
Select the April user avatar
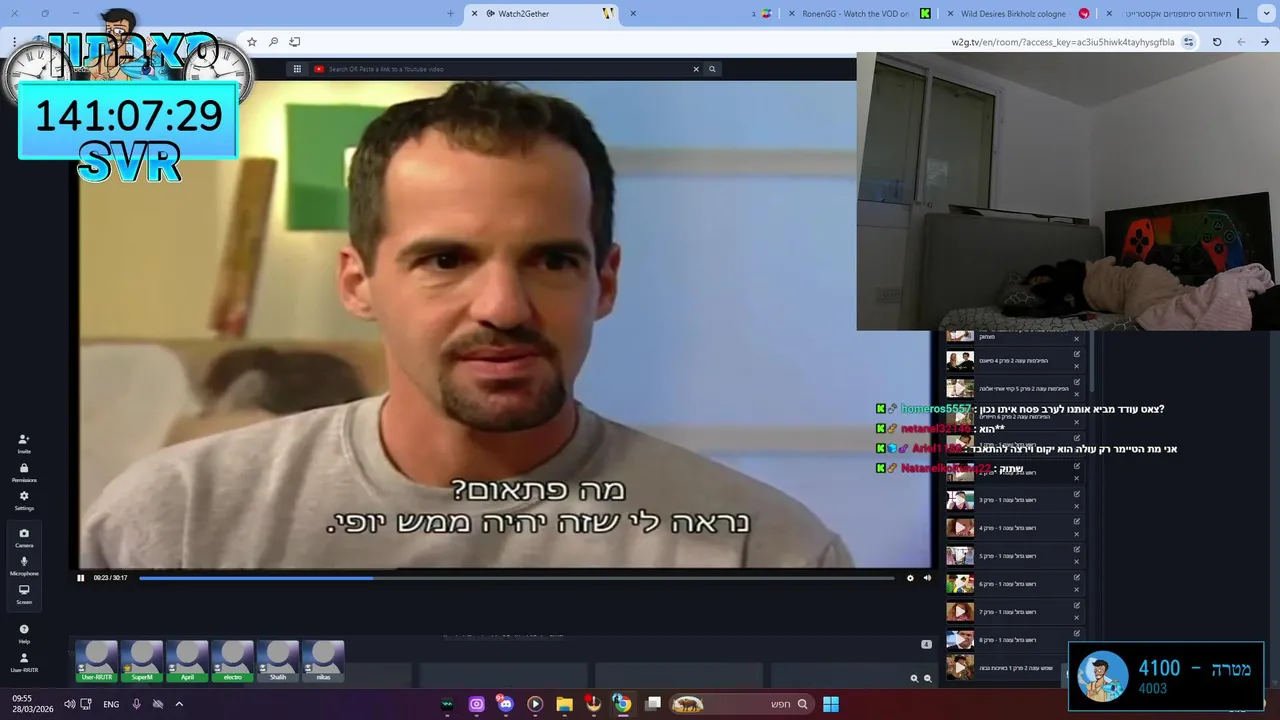[x=187, y=661]
